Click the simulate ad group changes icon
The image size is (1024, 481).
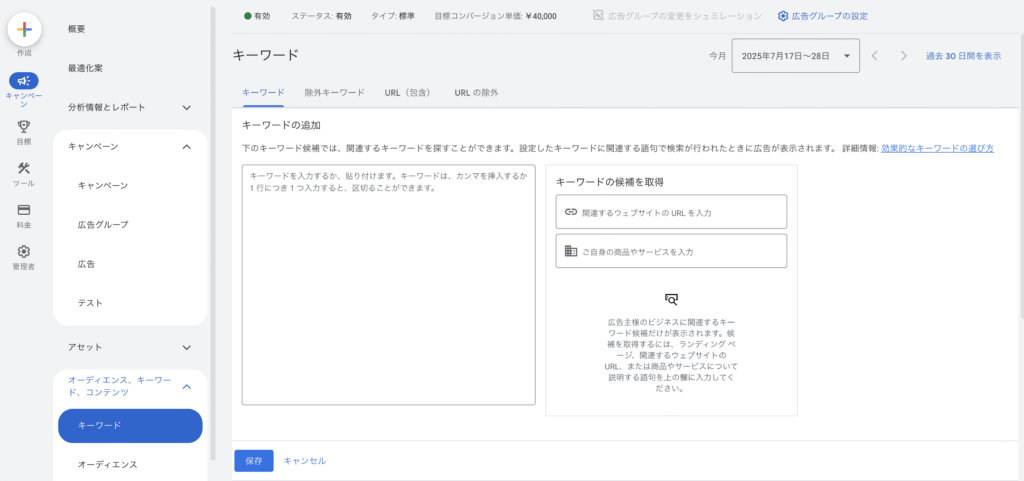pos(598,16)
